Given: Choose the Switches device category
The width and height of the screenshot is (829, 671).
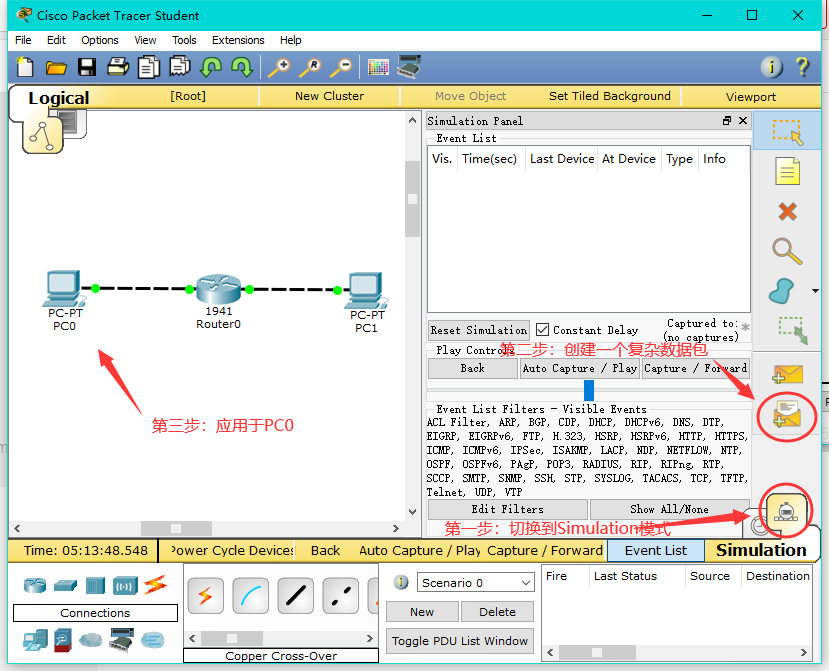Looking at the screenshot, I should pos(65,585).
